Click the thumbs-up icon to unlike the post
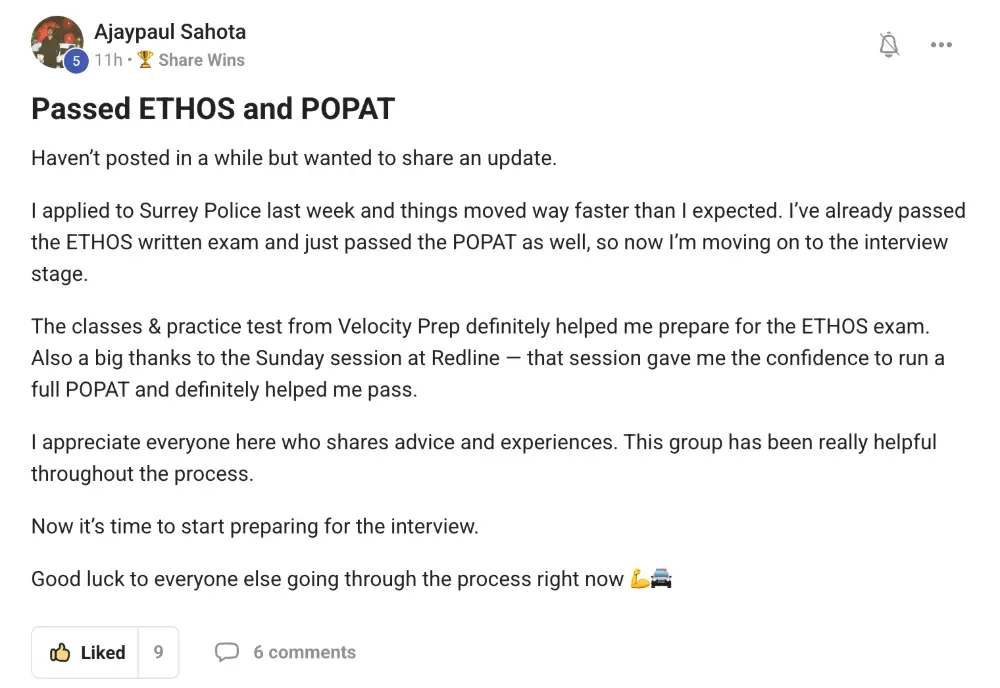The height and width of the screenshot is (688, 1000). [x=60, y=653]
